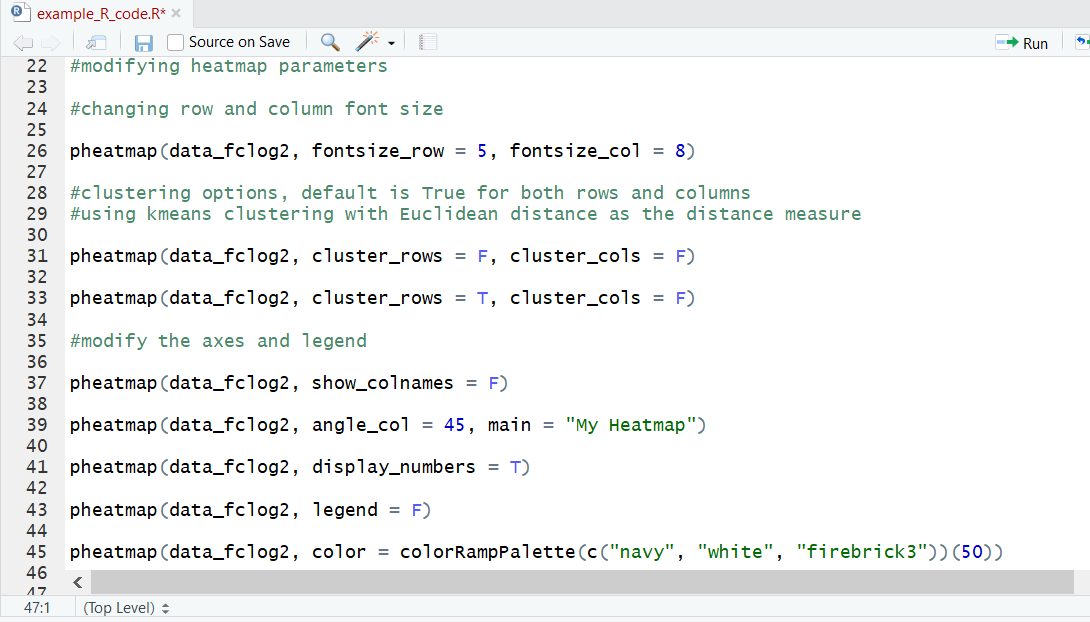Open Find and Replace with the magnifying glass

click(328, 42)
